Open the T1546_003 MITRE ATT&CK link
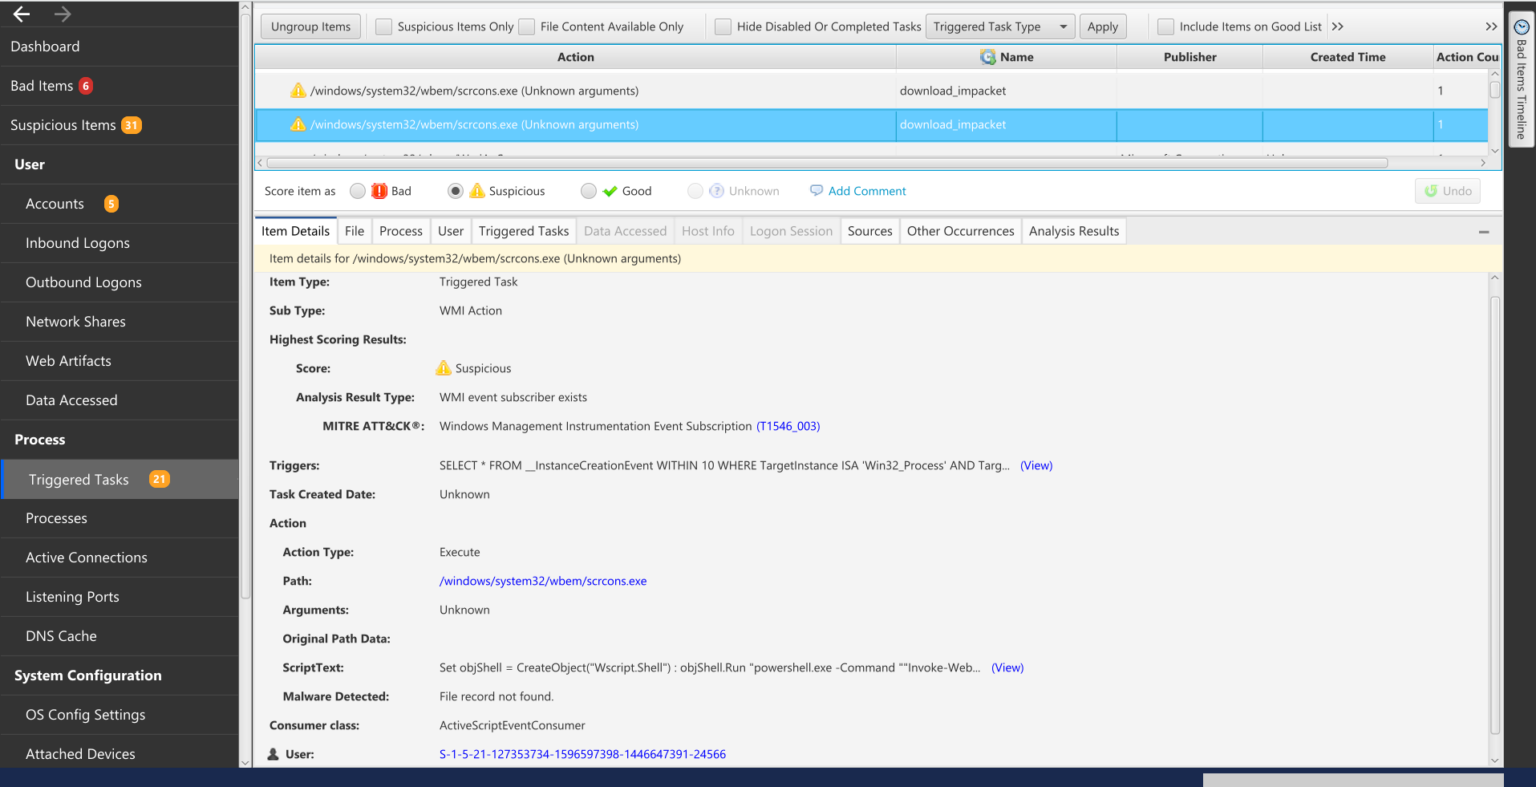 point(789,425)
